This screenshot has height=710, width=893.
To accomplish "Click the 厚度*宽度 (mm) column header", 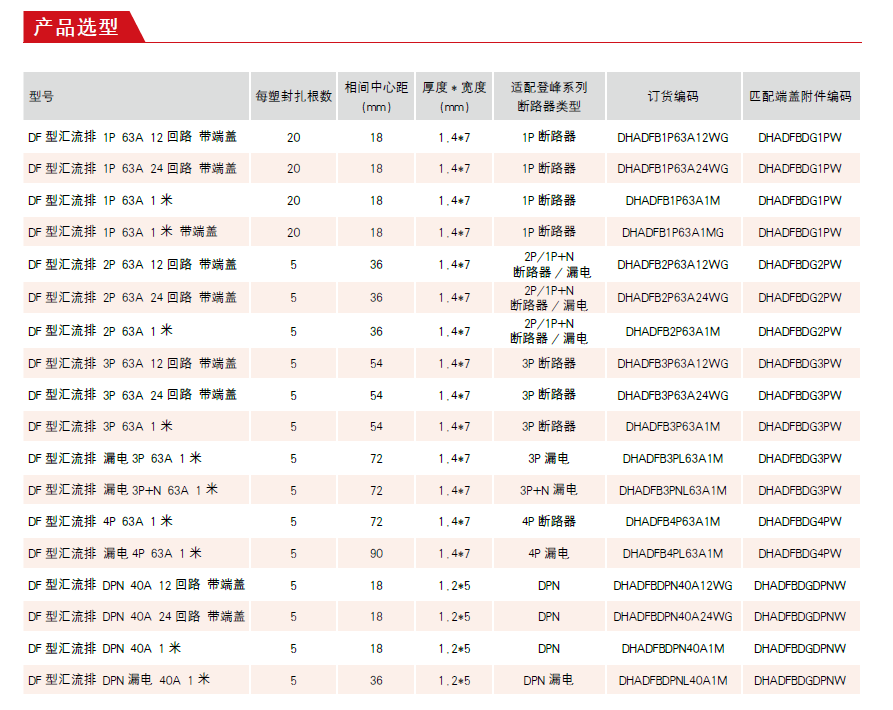I will pyautogui.click(x=454, y=96).
